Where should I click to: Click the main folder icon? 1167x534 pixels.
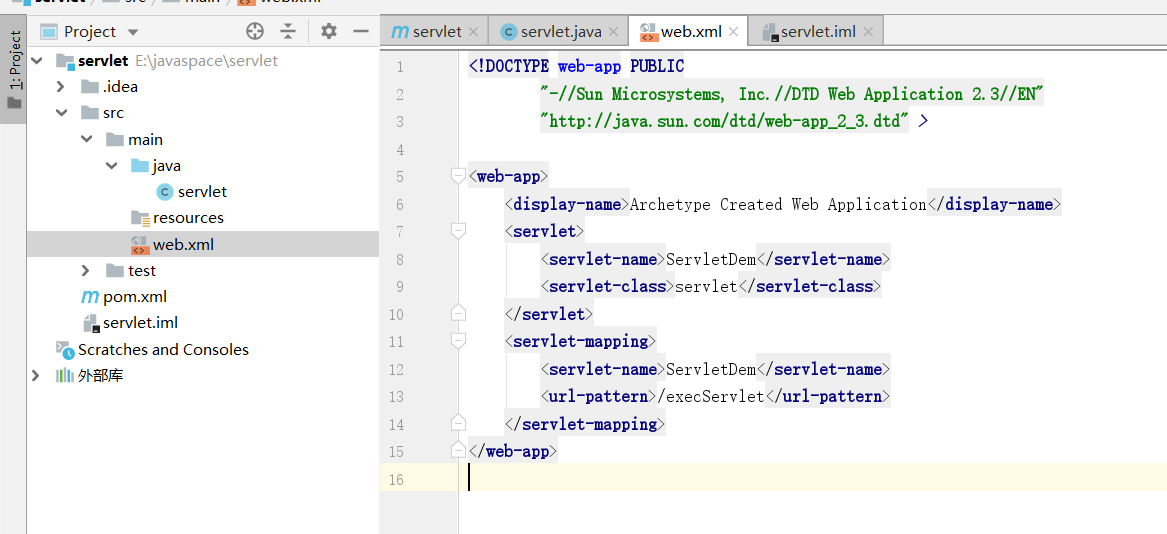click(115, 139)
